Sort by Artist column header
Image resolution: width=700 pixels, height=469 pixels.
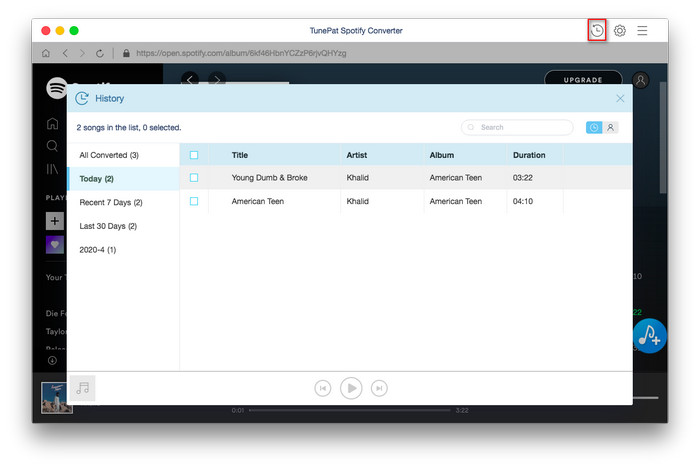pos(357,155)
